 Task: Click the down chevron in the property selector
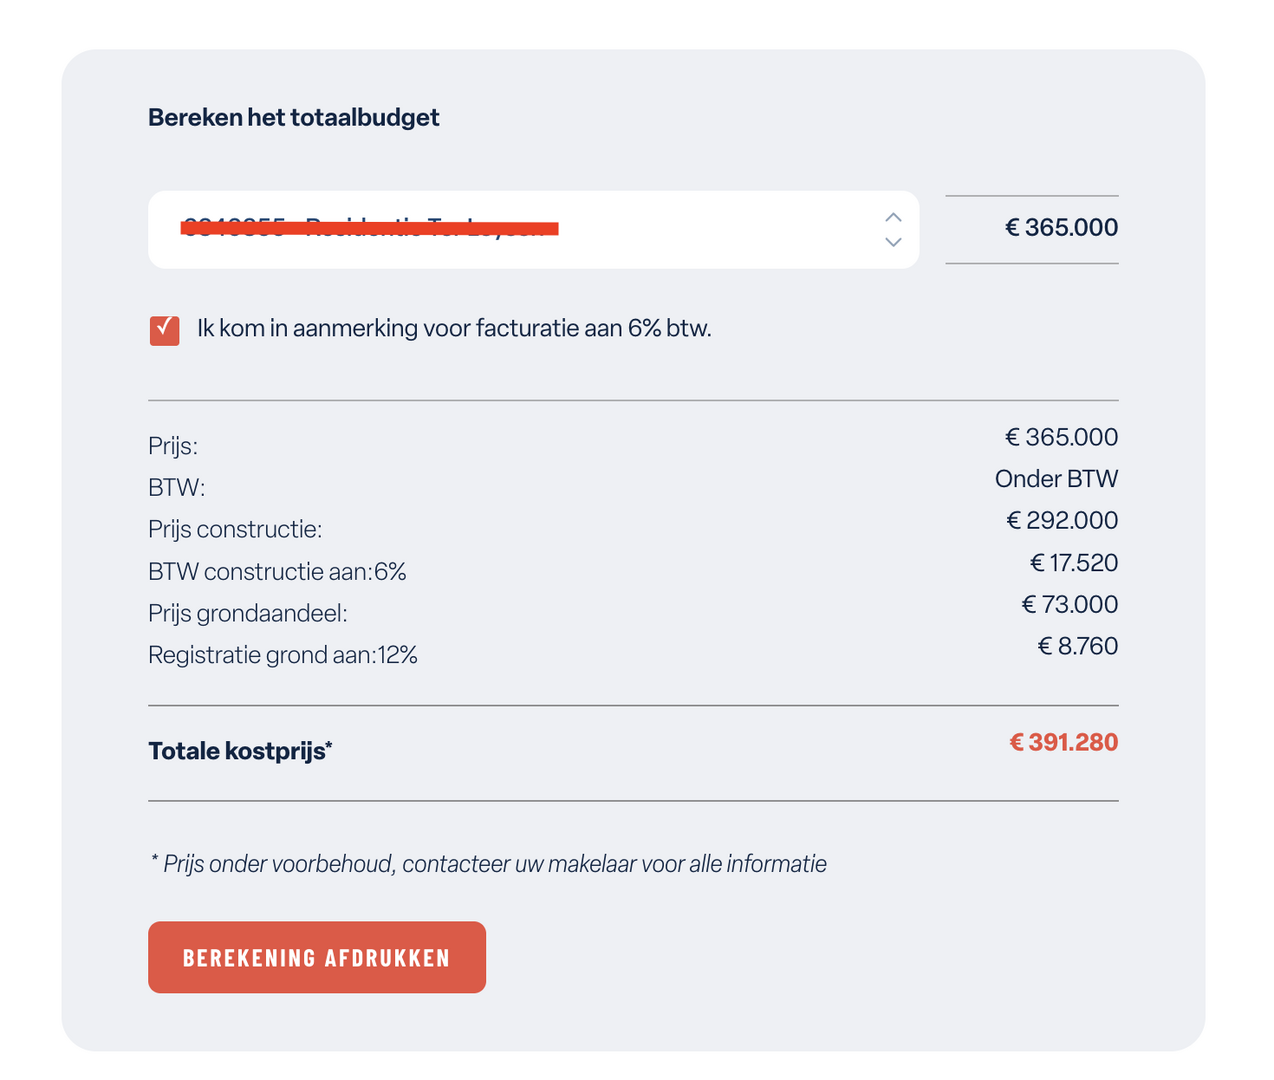[x=893, y=242]
